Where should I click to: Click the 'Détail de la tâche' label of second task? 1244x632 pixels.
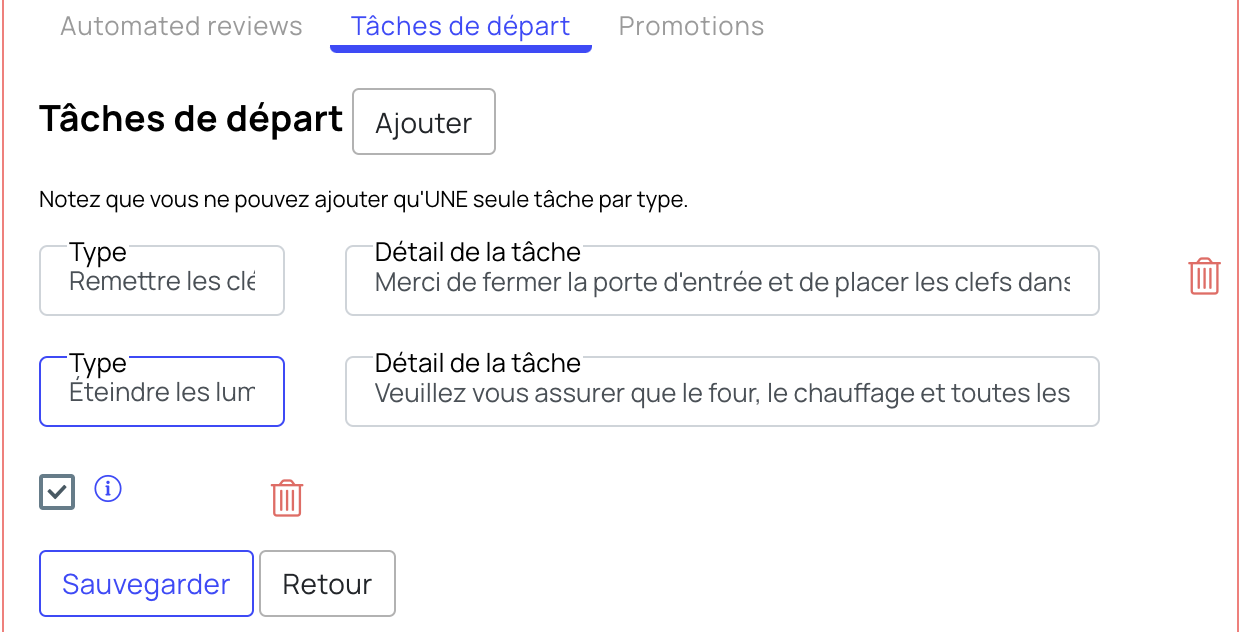(478, 363)
